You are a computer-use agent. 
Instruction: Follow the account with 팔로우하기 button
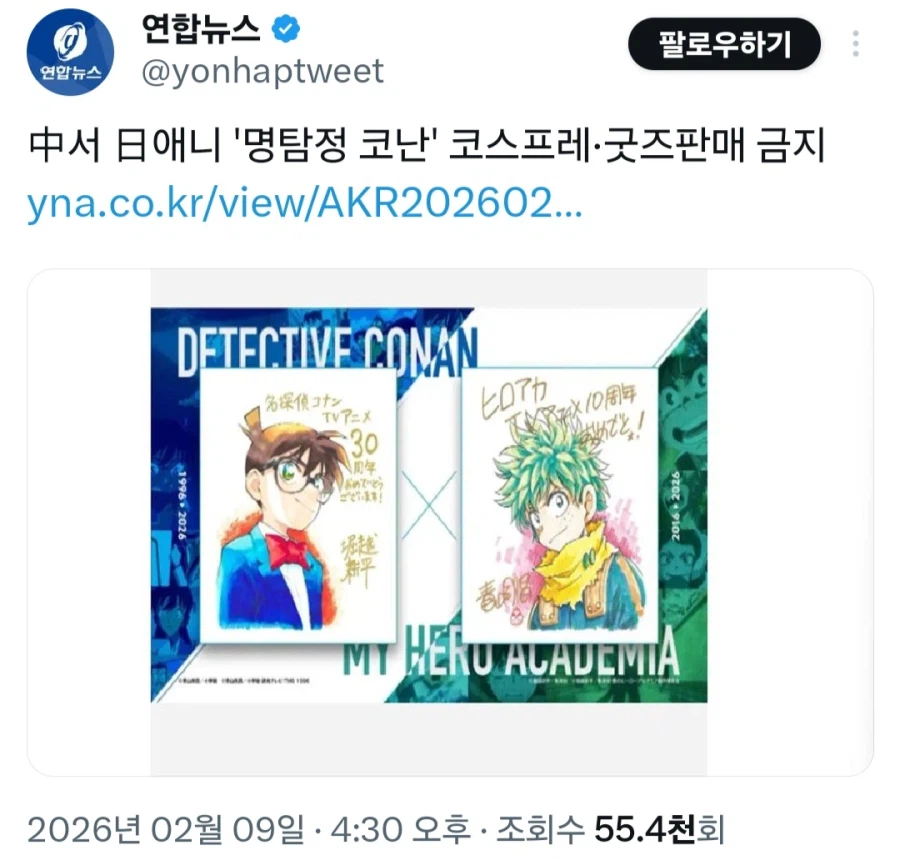coord(724,44)
